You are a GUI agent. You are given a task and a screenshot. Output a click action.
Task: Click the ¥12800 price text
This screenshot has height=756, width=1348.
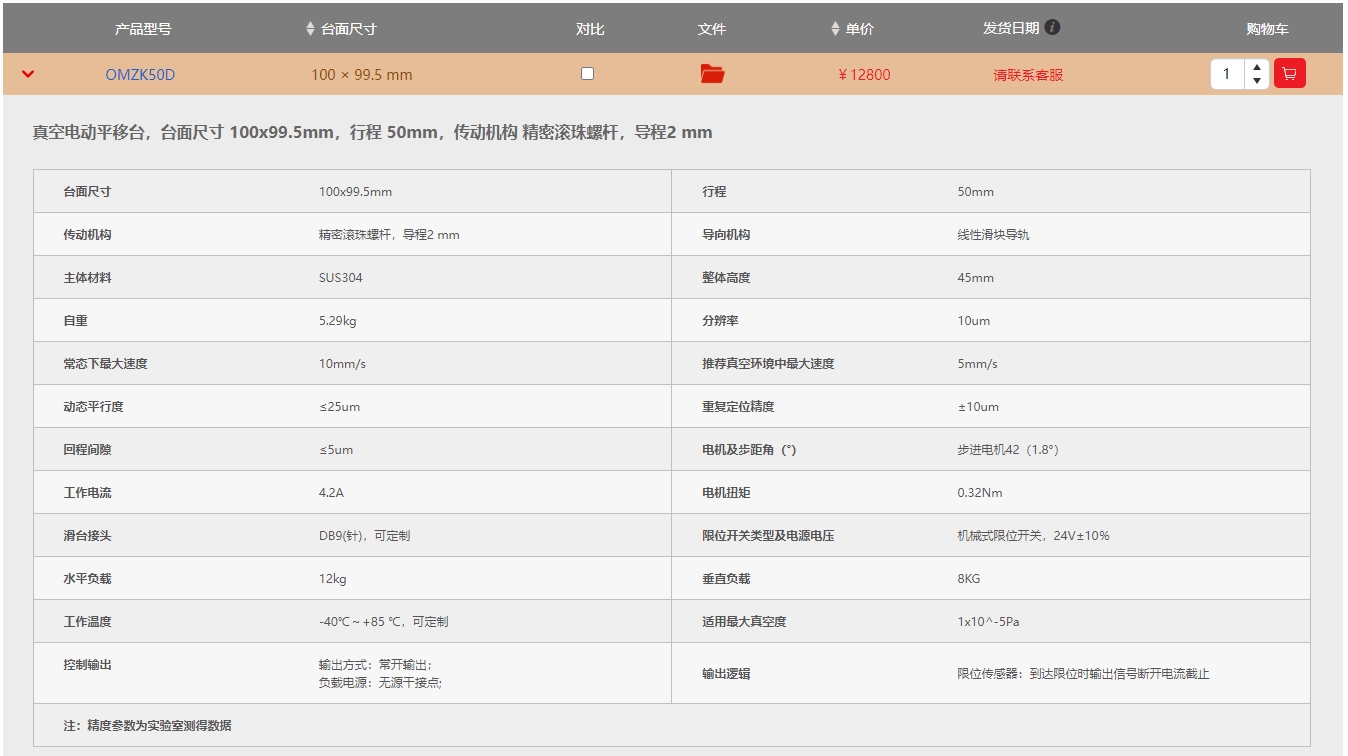coord(864,75)
